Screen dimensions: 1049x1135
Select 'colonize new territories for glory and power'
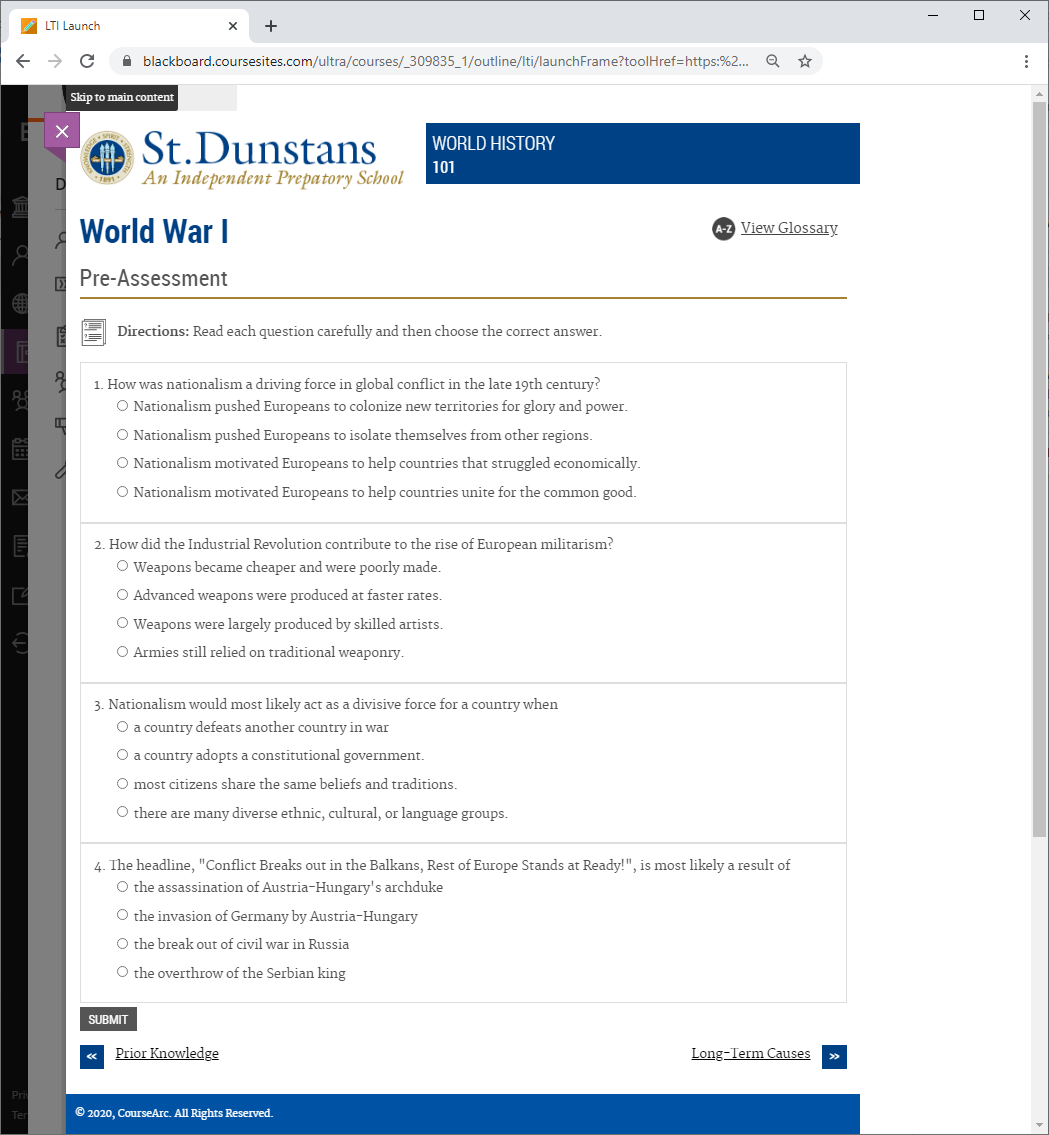(122, 406)
